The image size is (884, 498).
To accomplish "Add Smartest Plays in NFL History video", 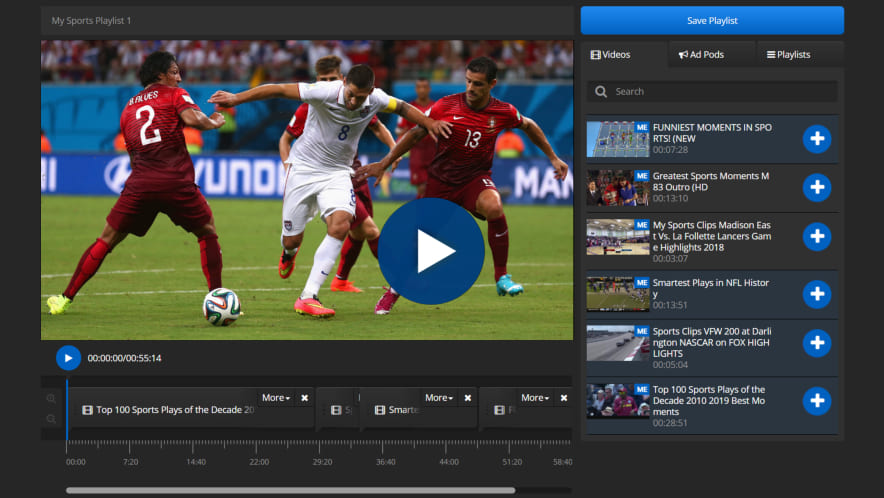I will coord(816,294).
